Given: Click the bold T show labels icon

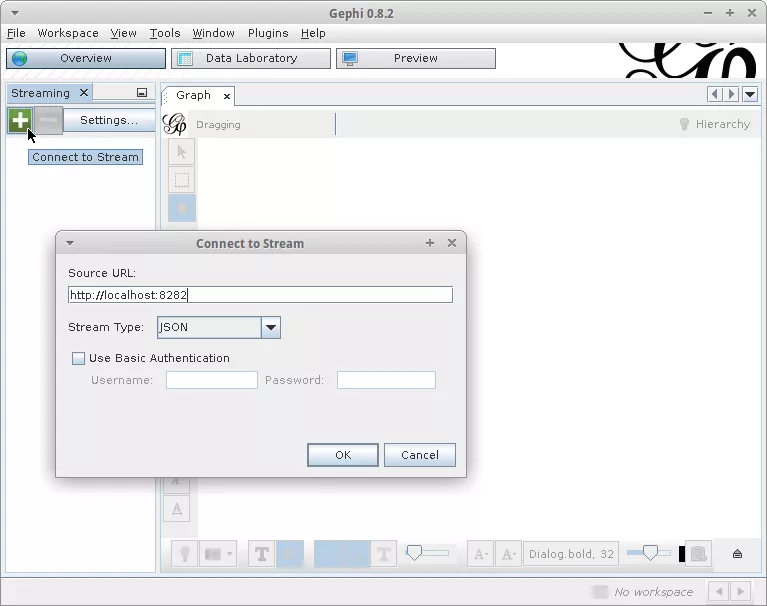Looking at the screenshot, I should pyautogui.click(x=262, y=554).
